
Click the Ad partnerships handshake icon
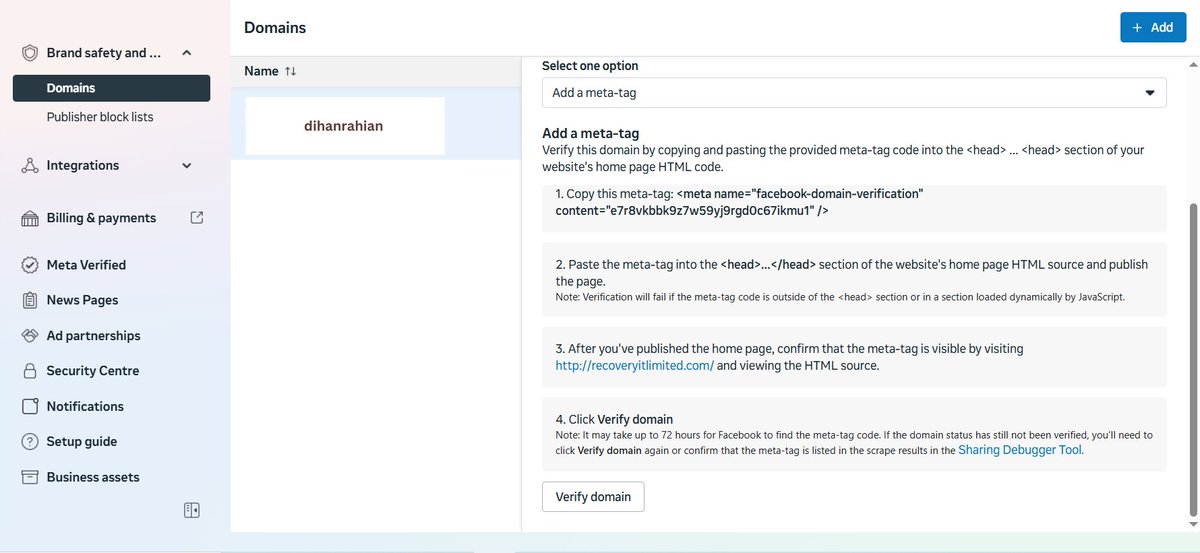(x=29, y=336)
